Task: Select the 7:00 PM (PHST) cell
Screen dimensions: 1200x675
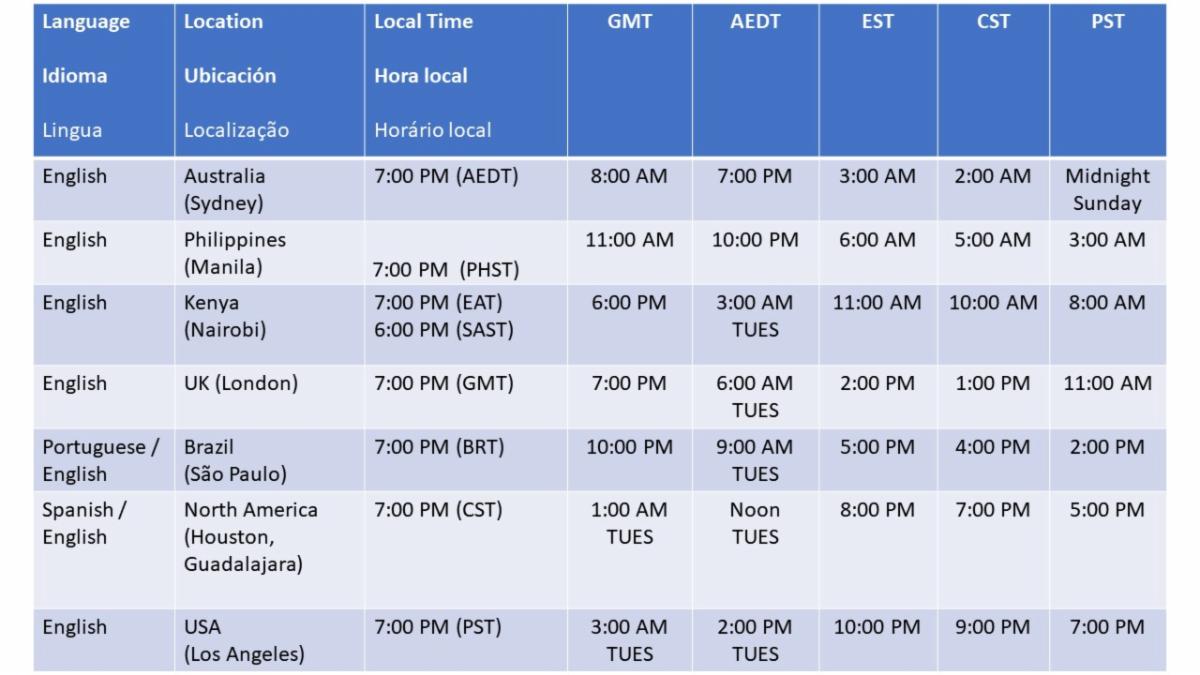Action: click(x=446, y=270)
